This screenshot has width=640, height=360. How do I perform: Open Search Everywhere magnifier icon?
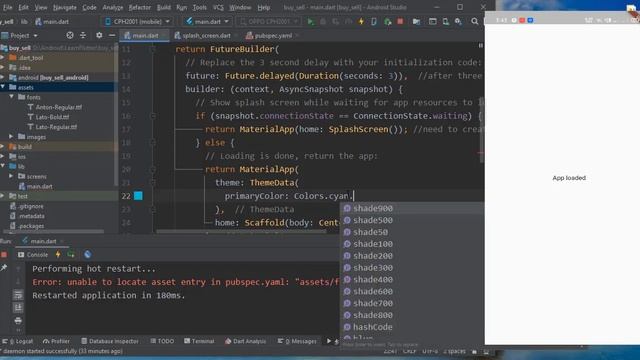pyautogui.click(x=474, y=22)
